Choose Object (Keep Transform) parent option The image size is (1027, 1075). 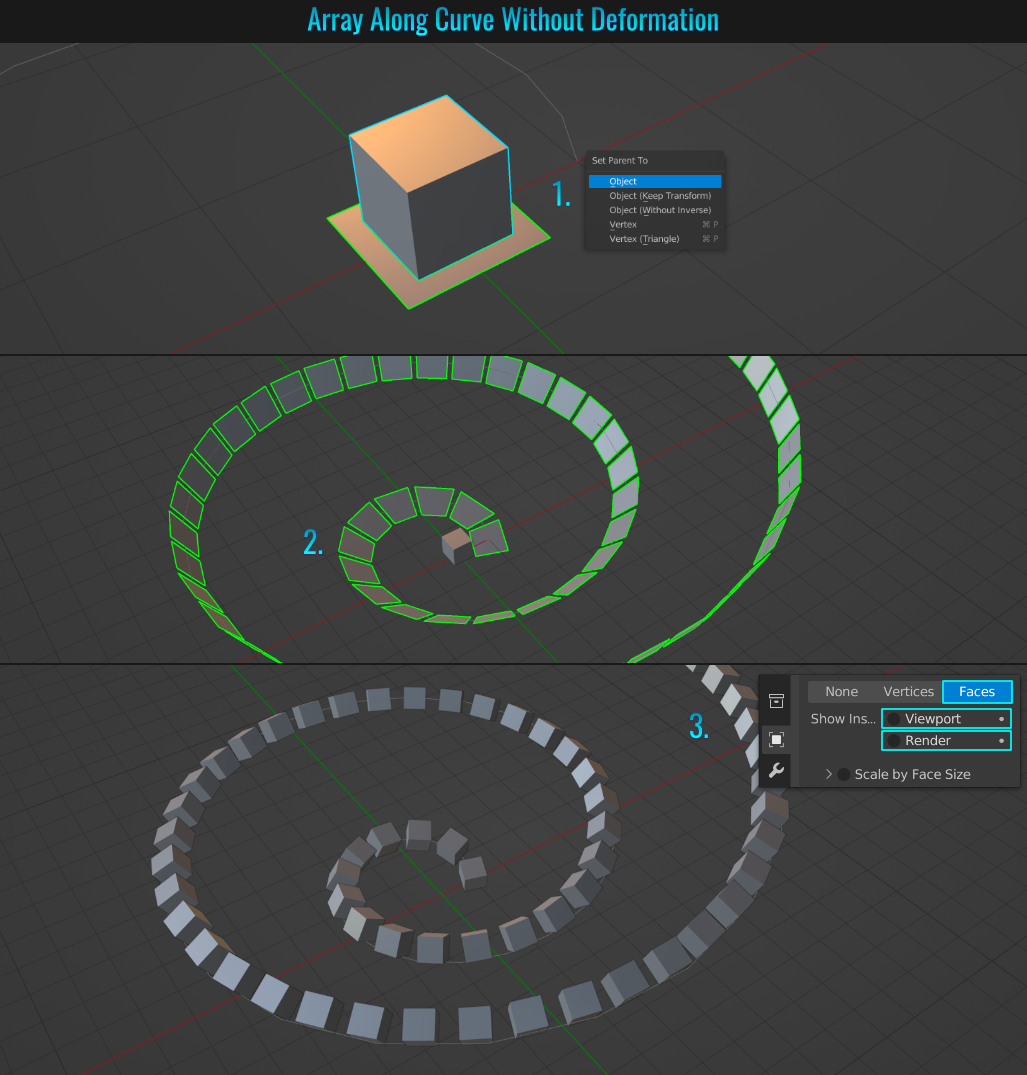[655, 195]
